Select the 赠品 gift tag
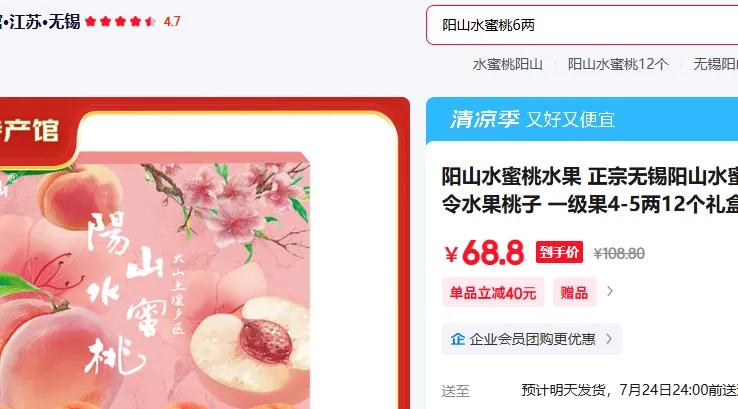Viewport: 738px width, 409px height. pyautogui.click(x=574, y=293)
